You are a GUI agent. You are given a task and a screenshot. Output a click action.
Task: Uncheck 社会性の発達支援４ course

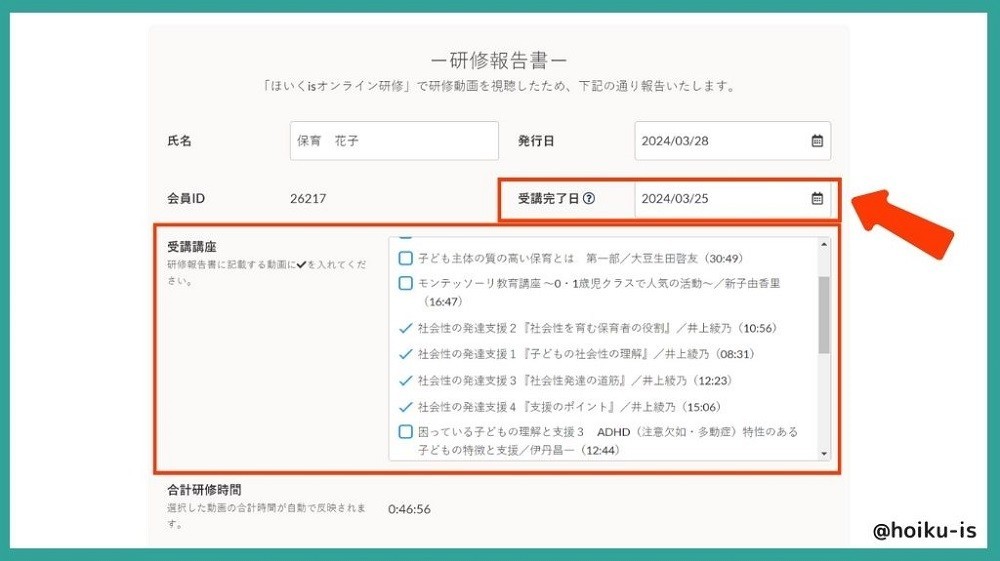[406, 407]
